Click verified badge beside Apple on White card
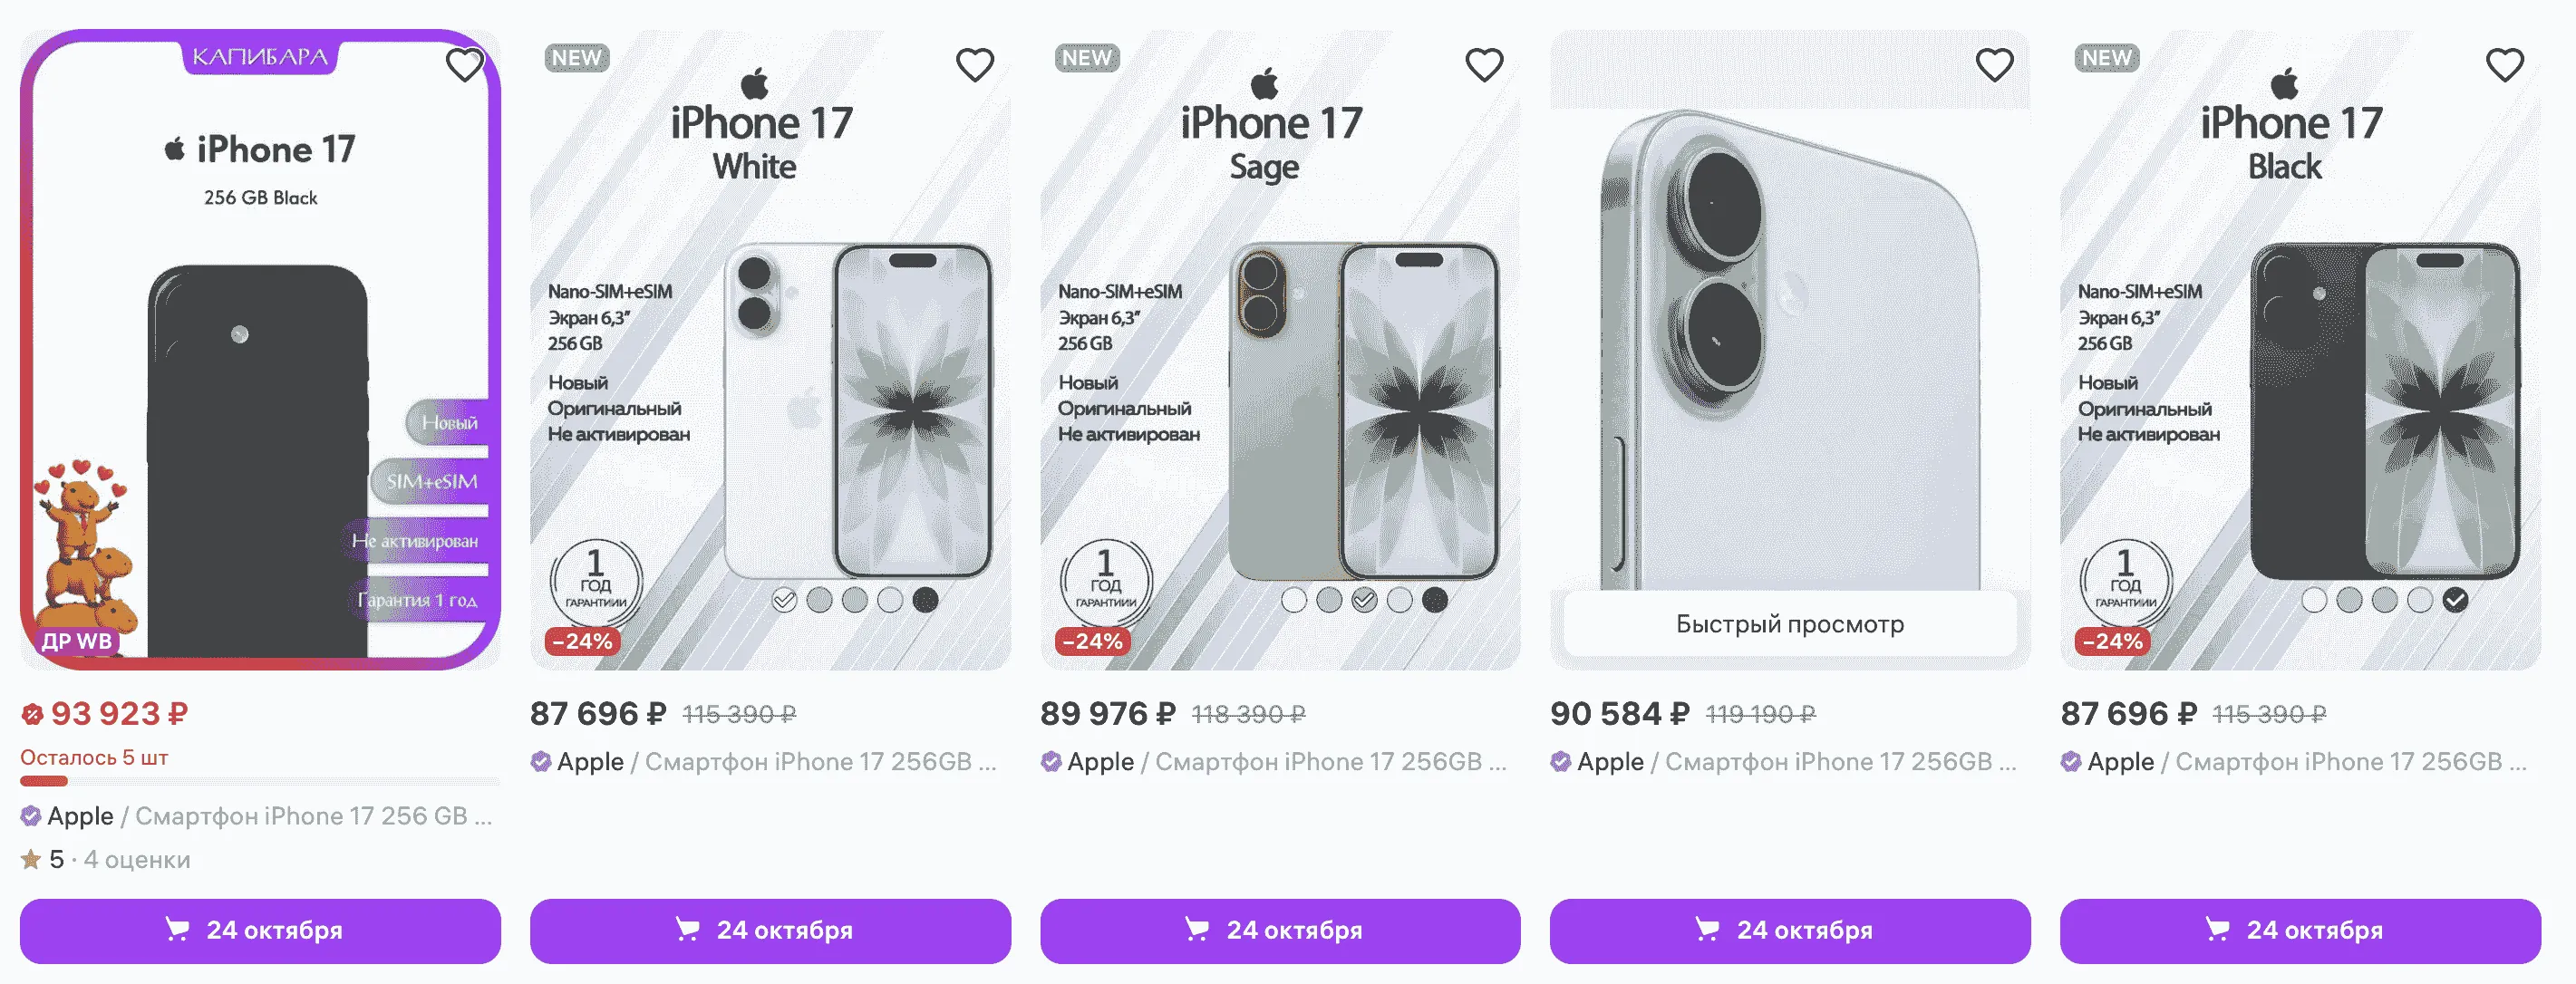The width and height of the screenshot is (2576, 984). tap(541, 762)
